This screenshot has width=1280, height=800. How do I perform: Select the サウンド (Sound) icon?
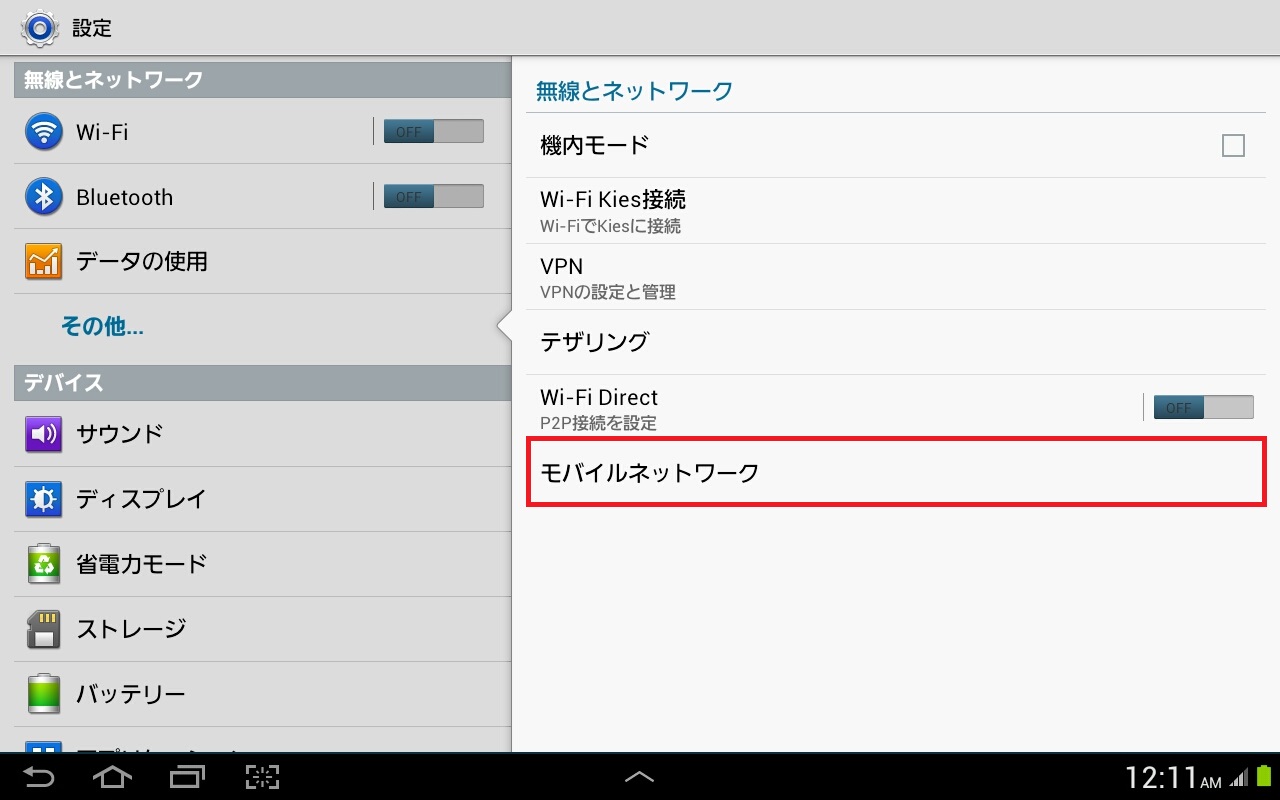click(x=41, y=433)
